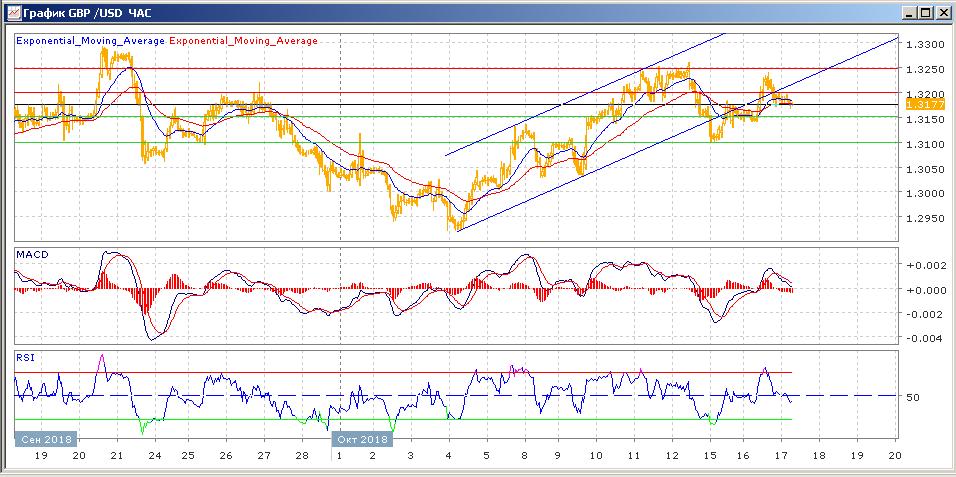Click date label 16 on time axis
This screenshot has height=477, width=956.
coord(742,456)
